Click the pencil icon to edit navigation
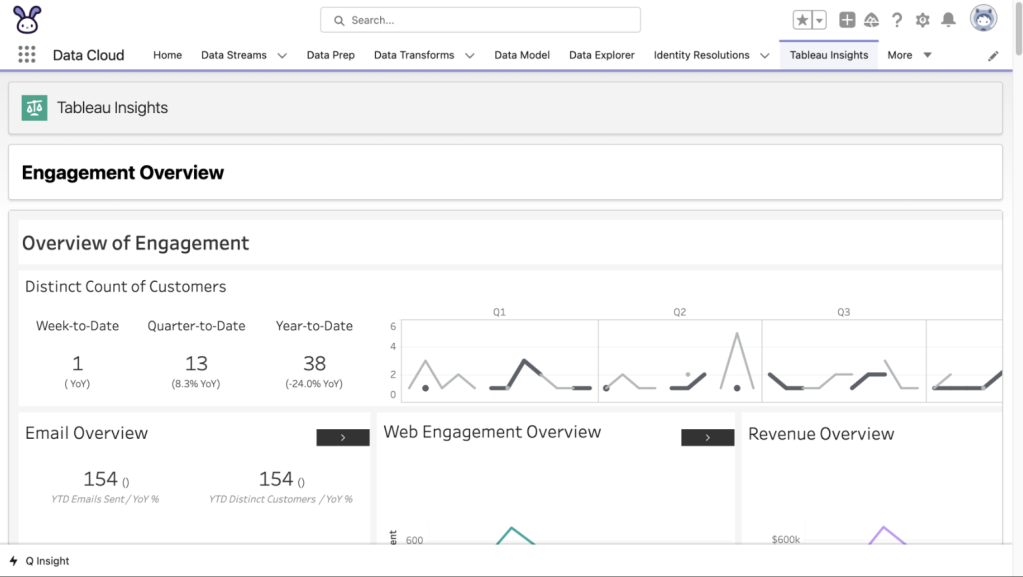 point(993,56)
